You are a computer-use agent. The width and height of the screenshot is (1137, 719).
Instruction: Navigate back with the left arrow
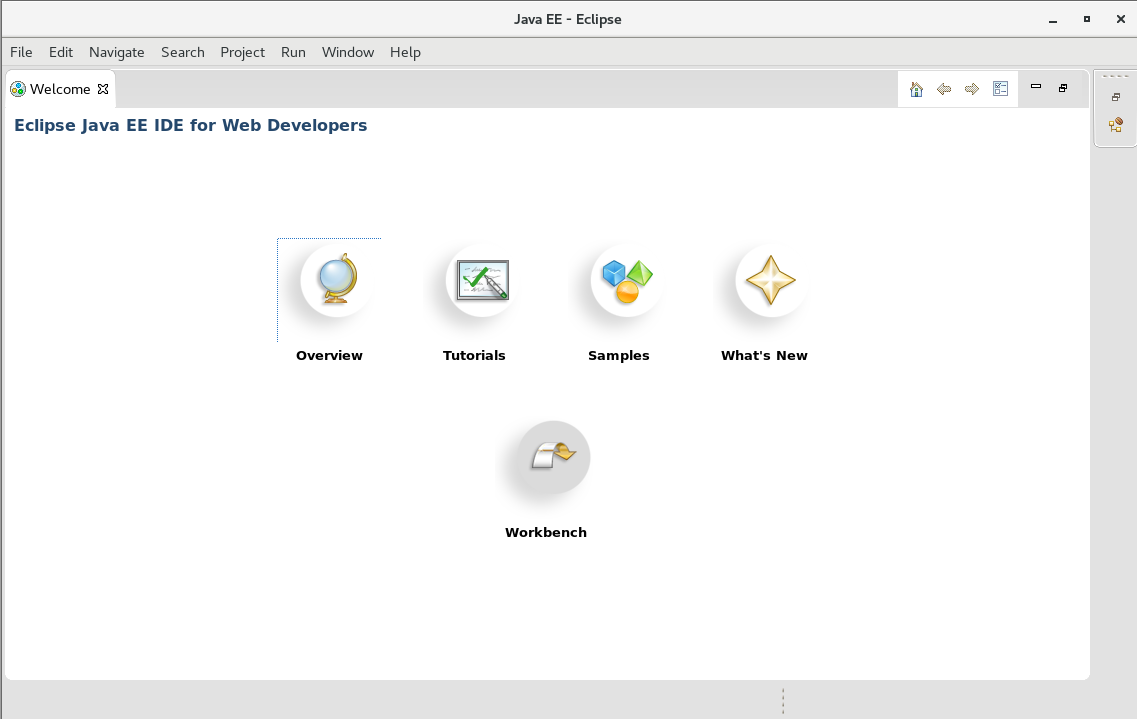944,89
